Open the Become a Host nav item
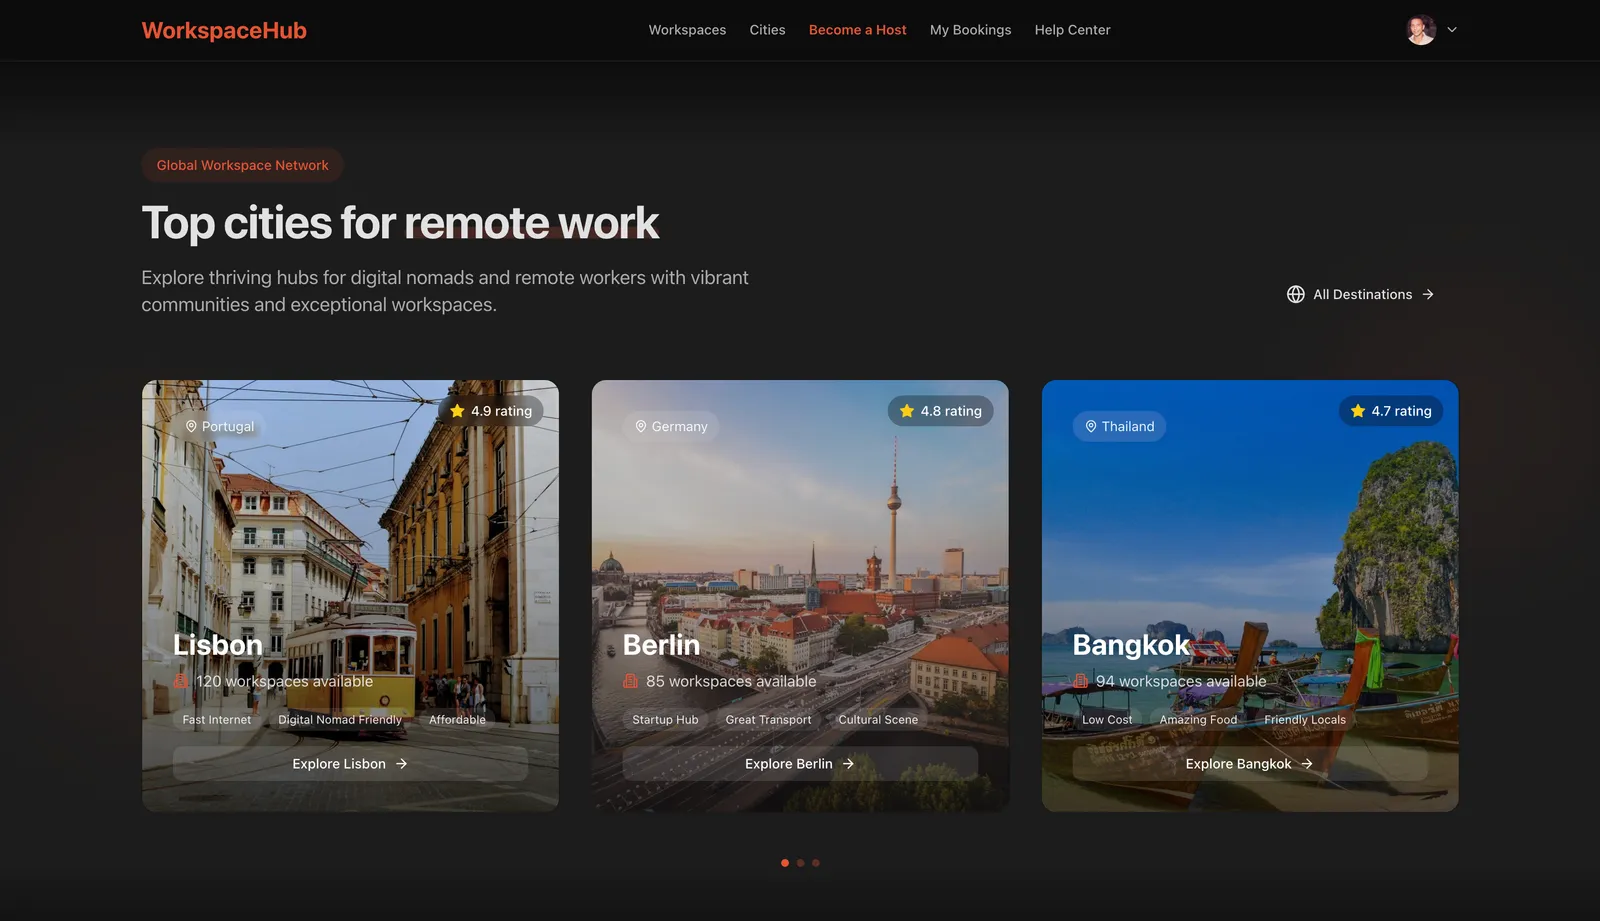 pos(857,30)
